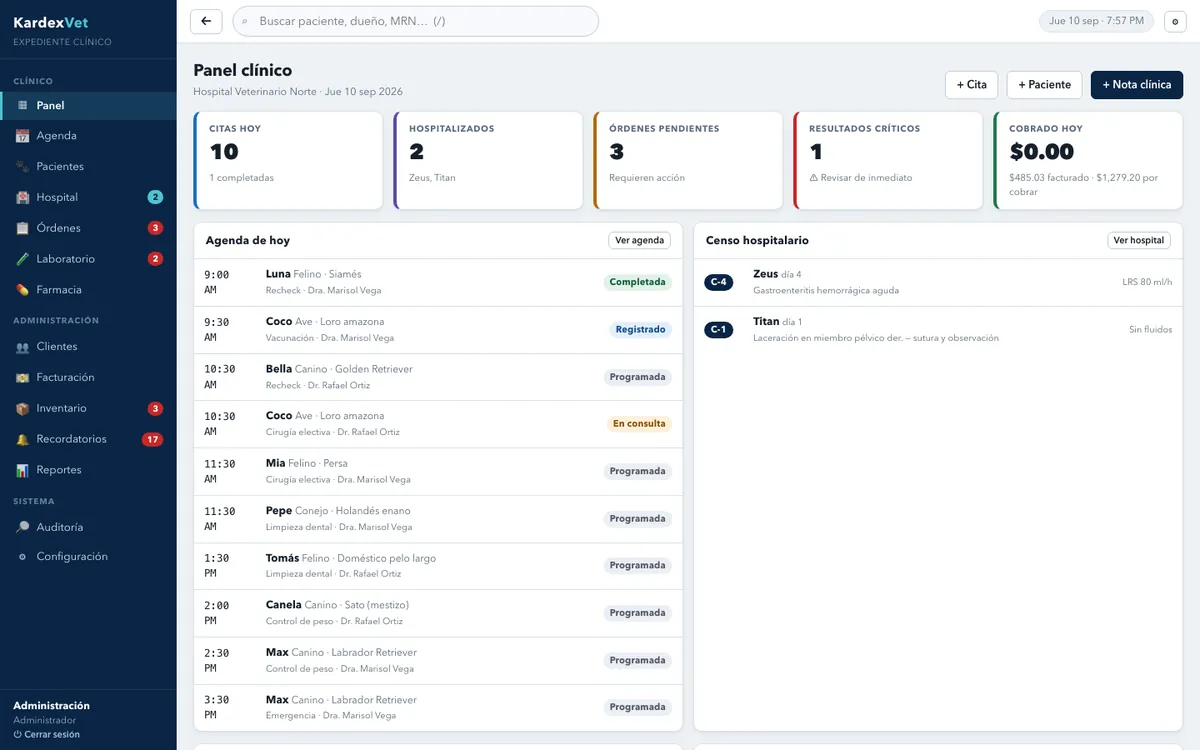Viewport: 1200px width, 750px height.
Task: Click the Farmacia pill icon
Action: click(x=23, y=290)
